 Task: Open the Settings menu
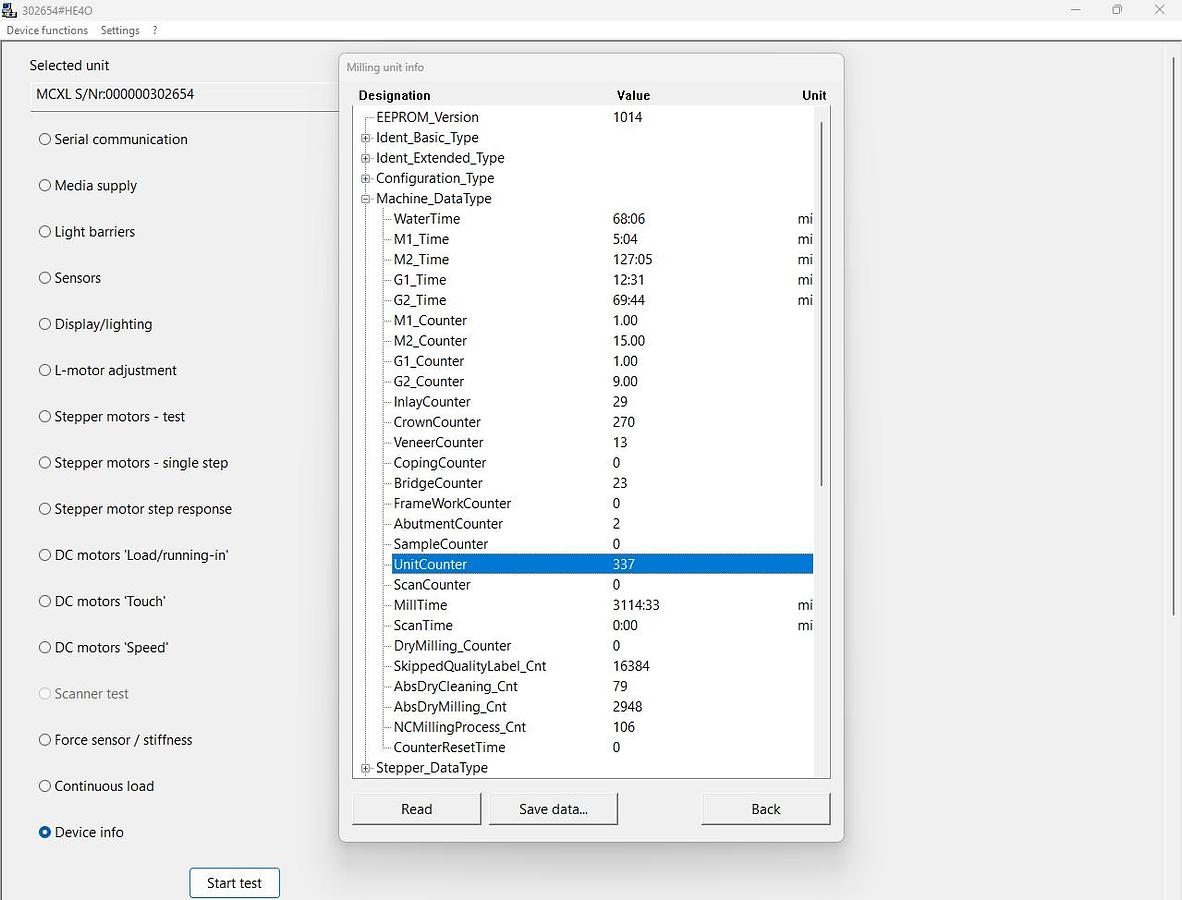coord(120,30)
